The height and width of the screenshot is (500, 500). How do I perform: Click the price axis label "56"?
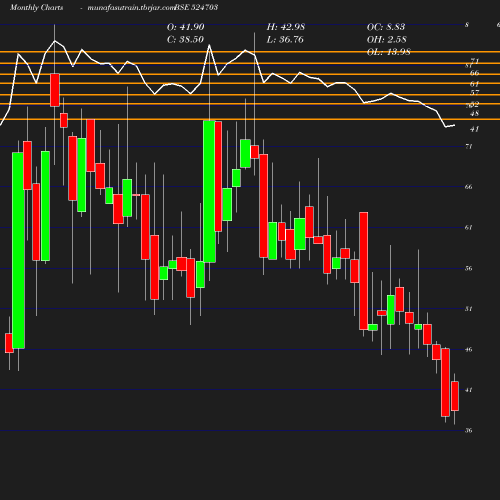pos(469,268)
